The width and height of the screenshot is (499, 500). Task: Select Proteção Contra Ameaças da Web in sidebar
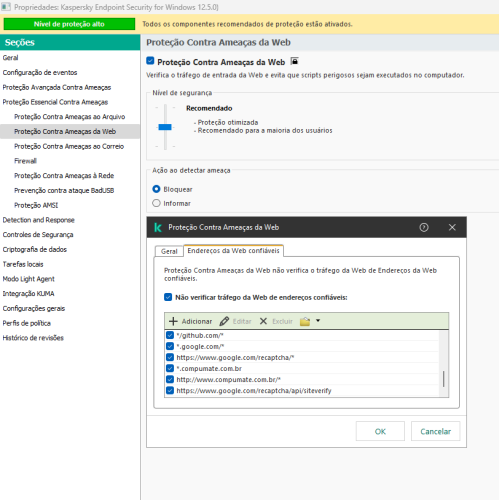tap(70, 131)
